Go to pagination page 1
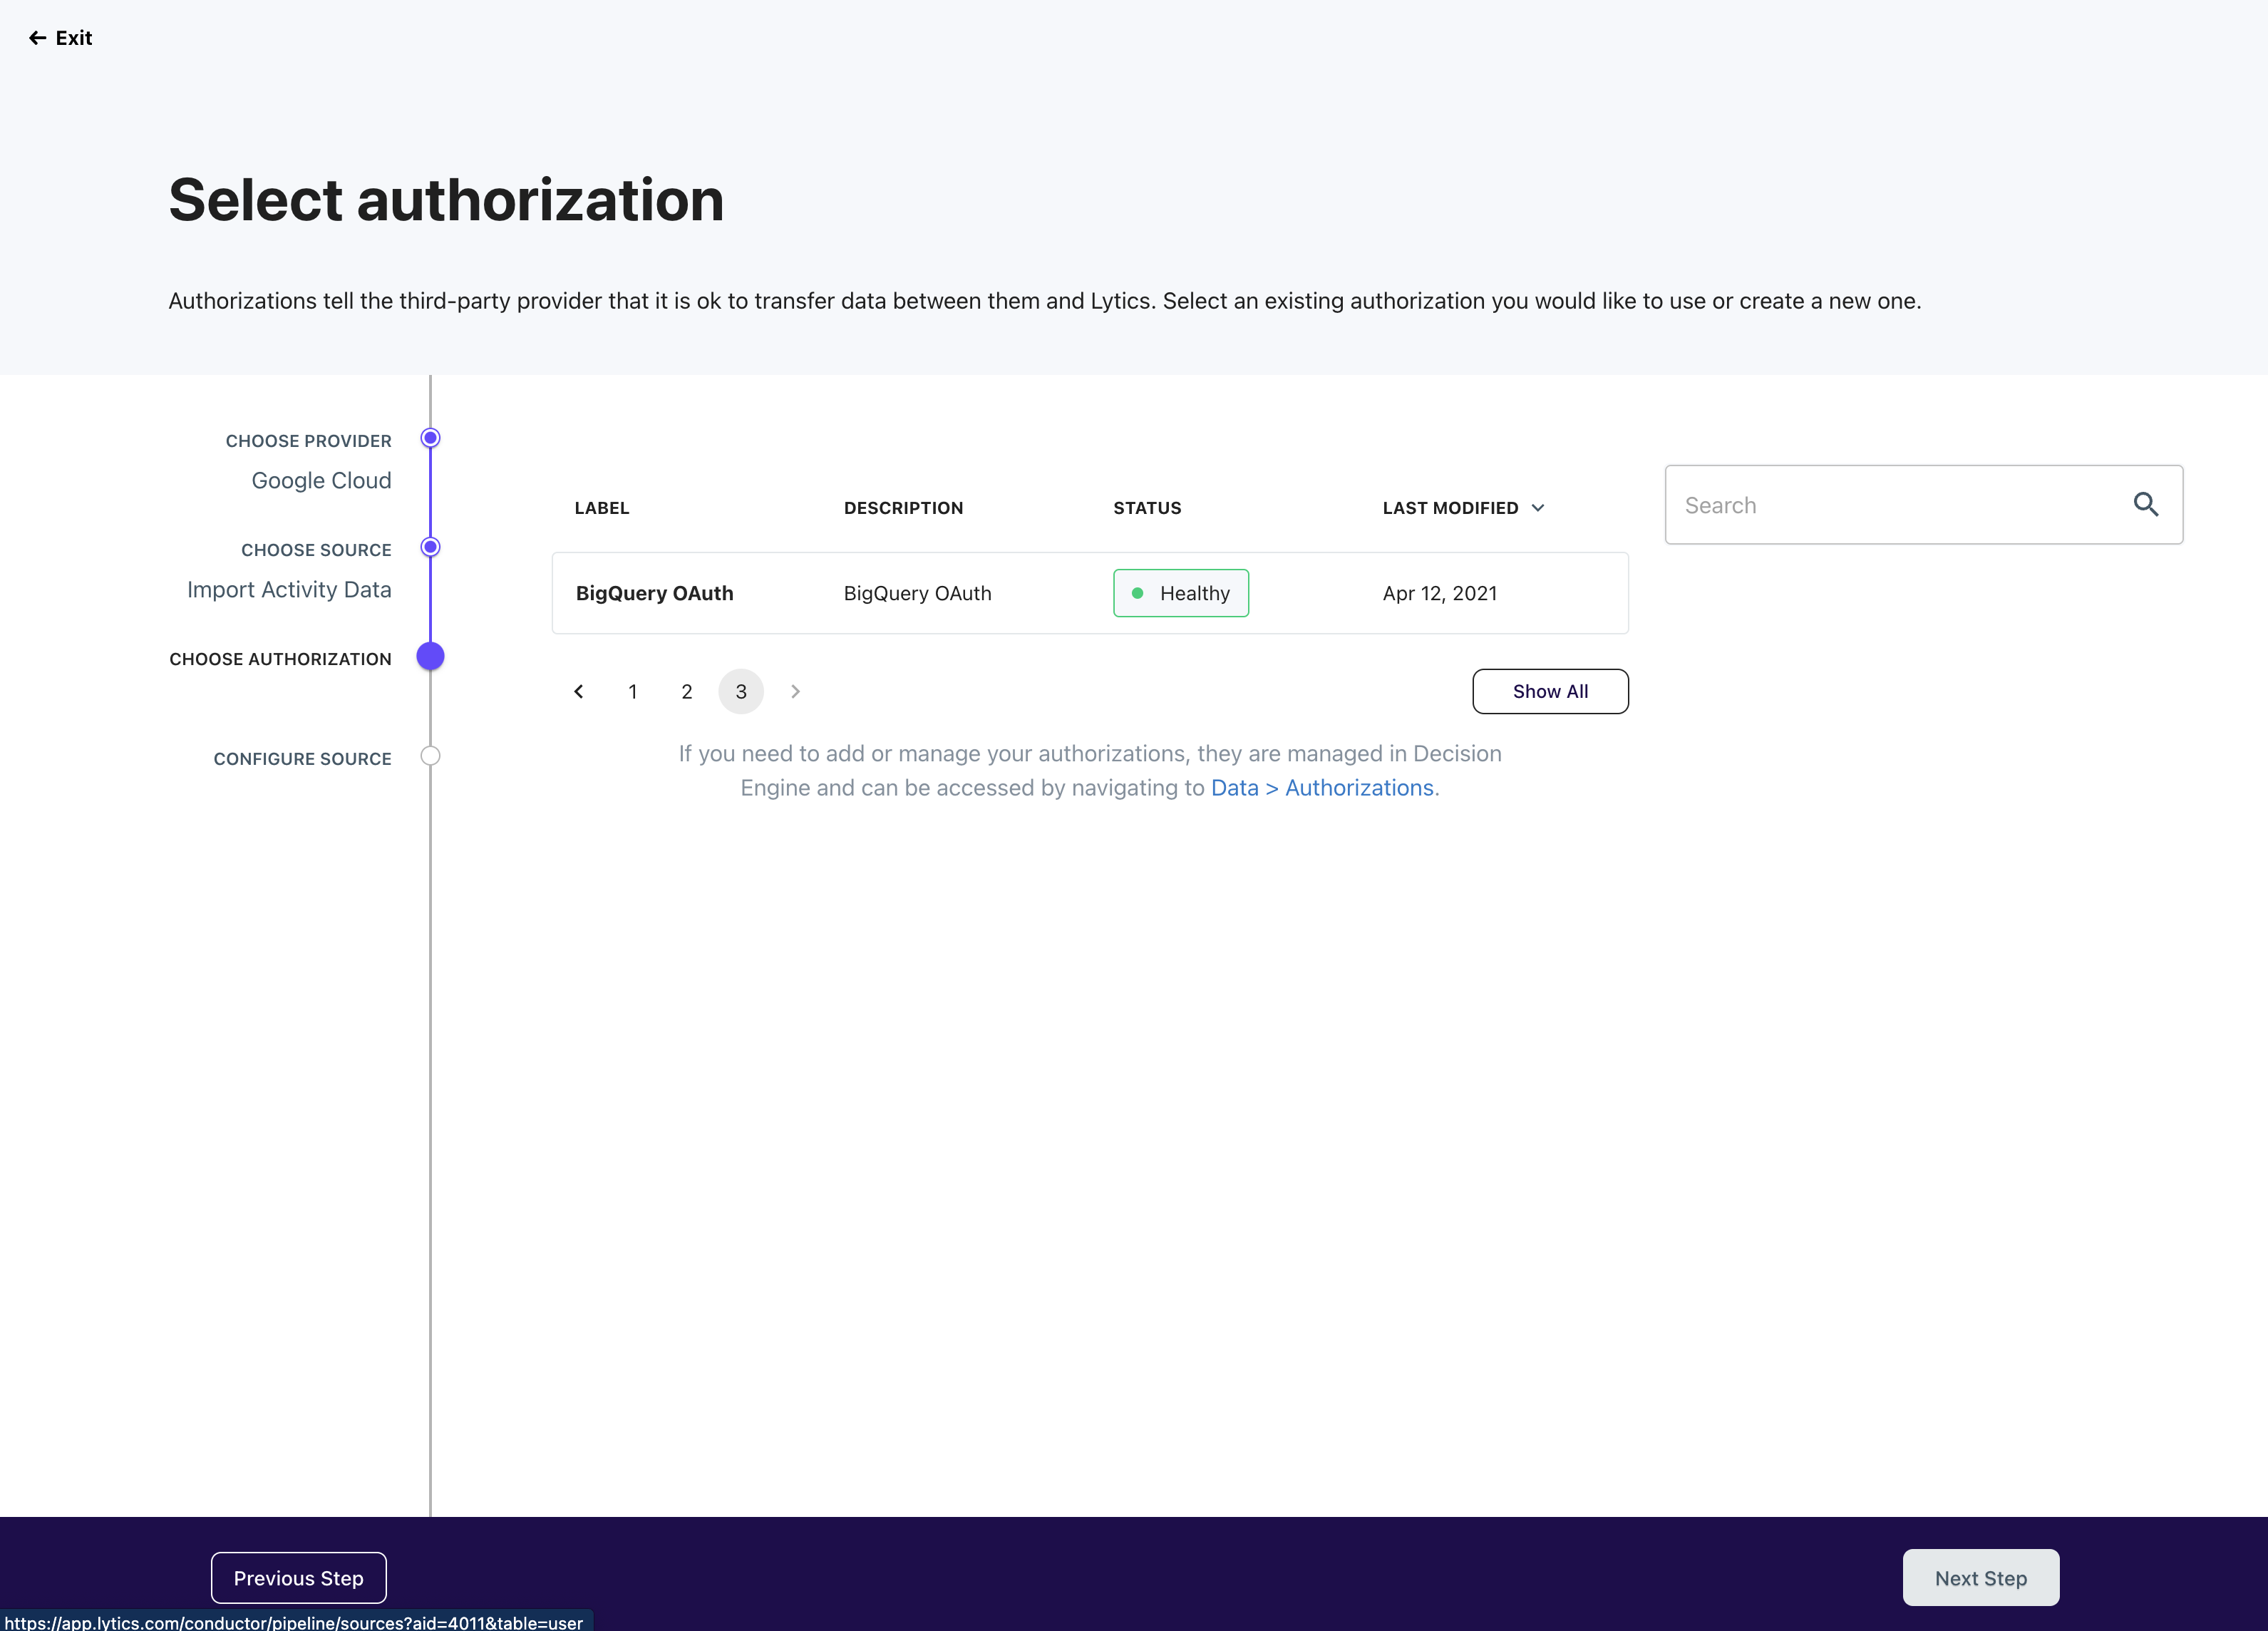Image resolution: width=2268 pixels, height=1631 pixels. [633, 691]
